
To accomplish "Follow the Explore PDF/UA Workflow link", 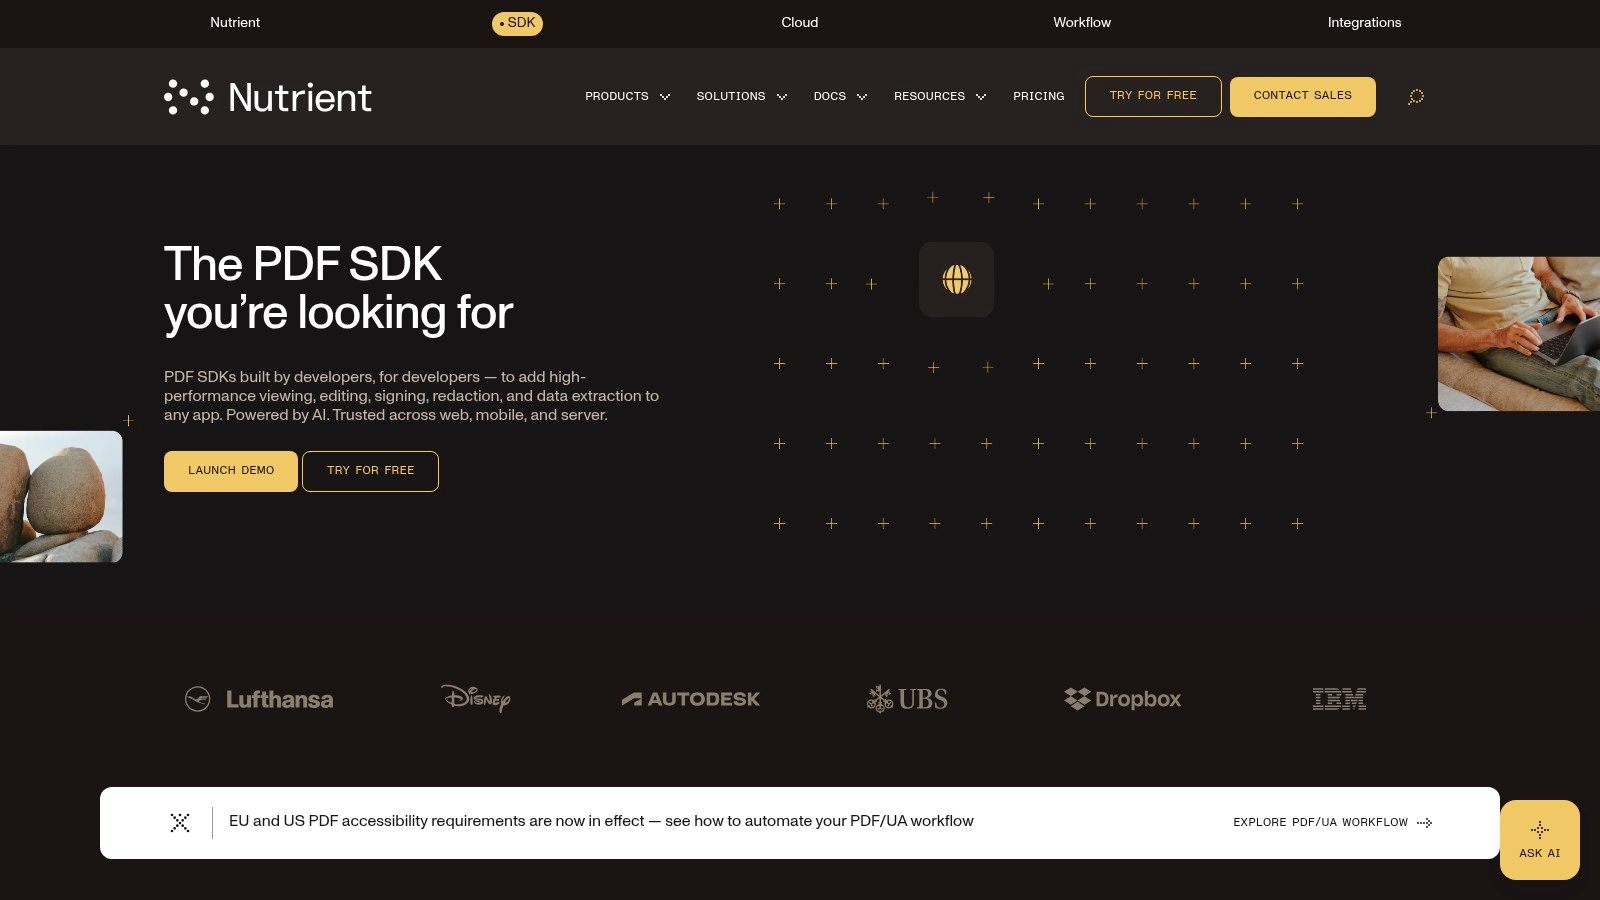I will click(x=1332, y=822).
